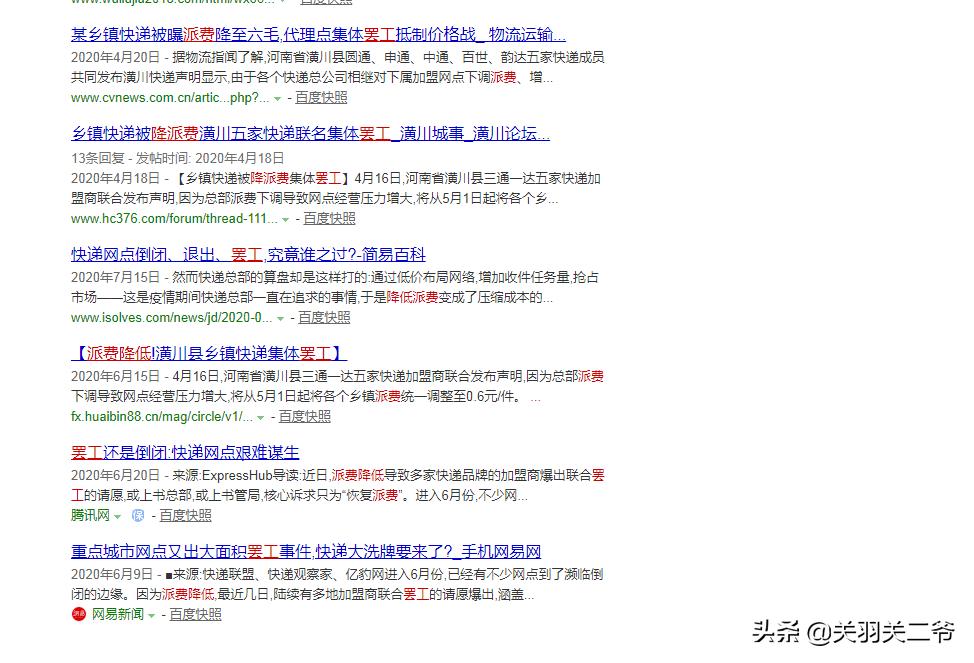
Task: Click the fx.huaibin88.cn/mag/circle/v1 URL text
Action: click(162, 416)
